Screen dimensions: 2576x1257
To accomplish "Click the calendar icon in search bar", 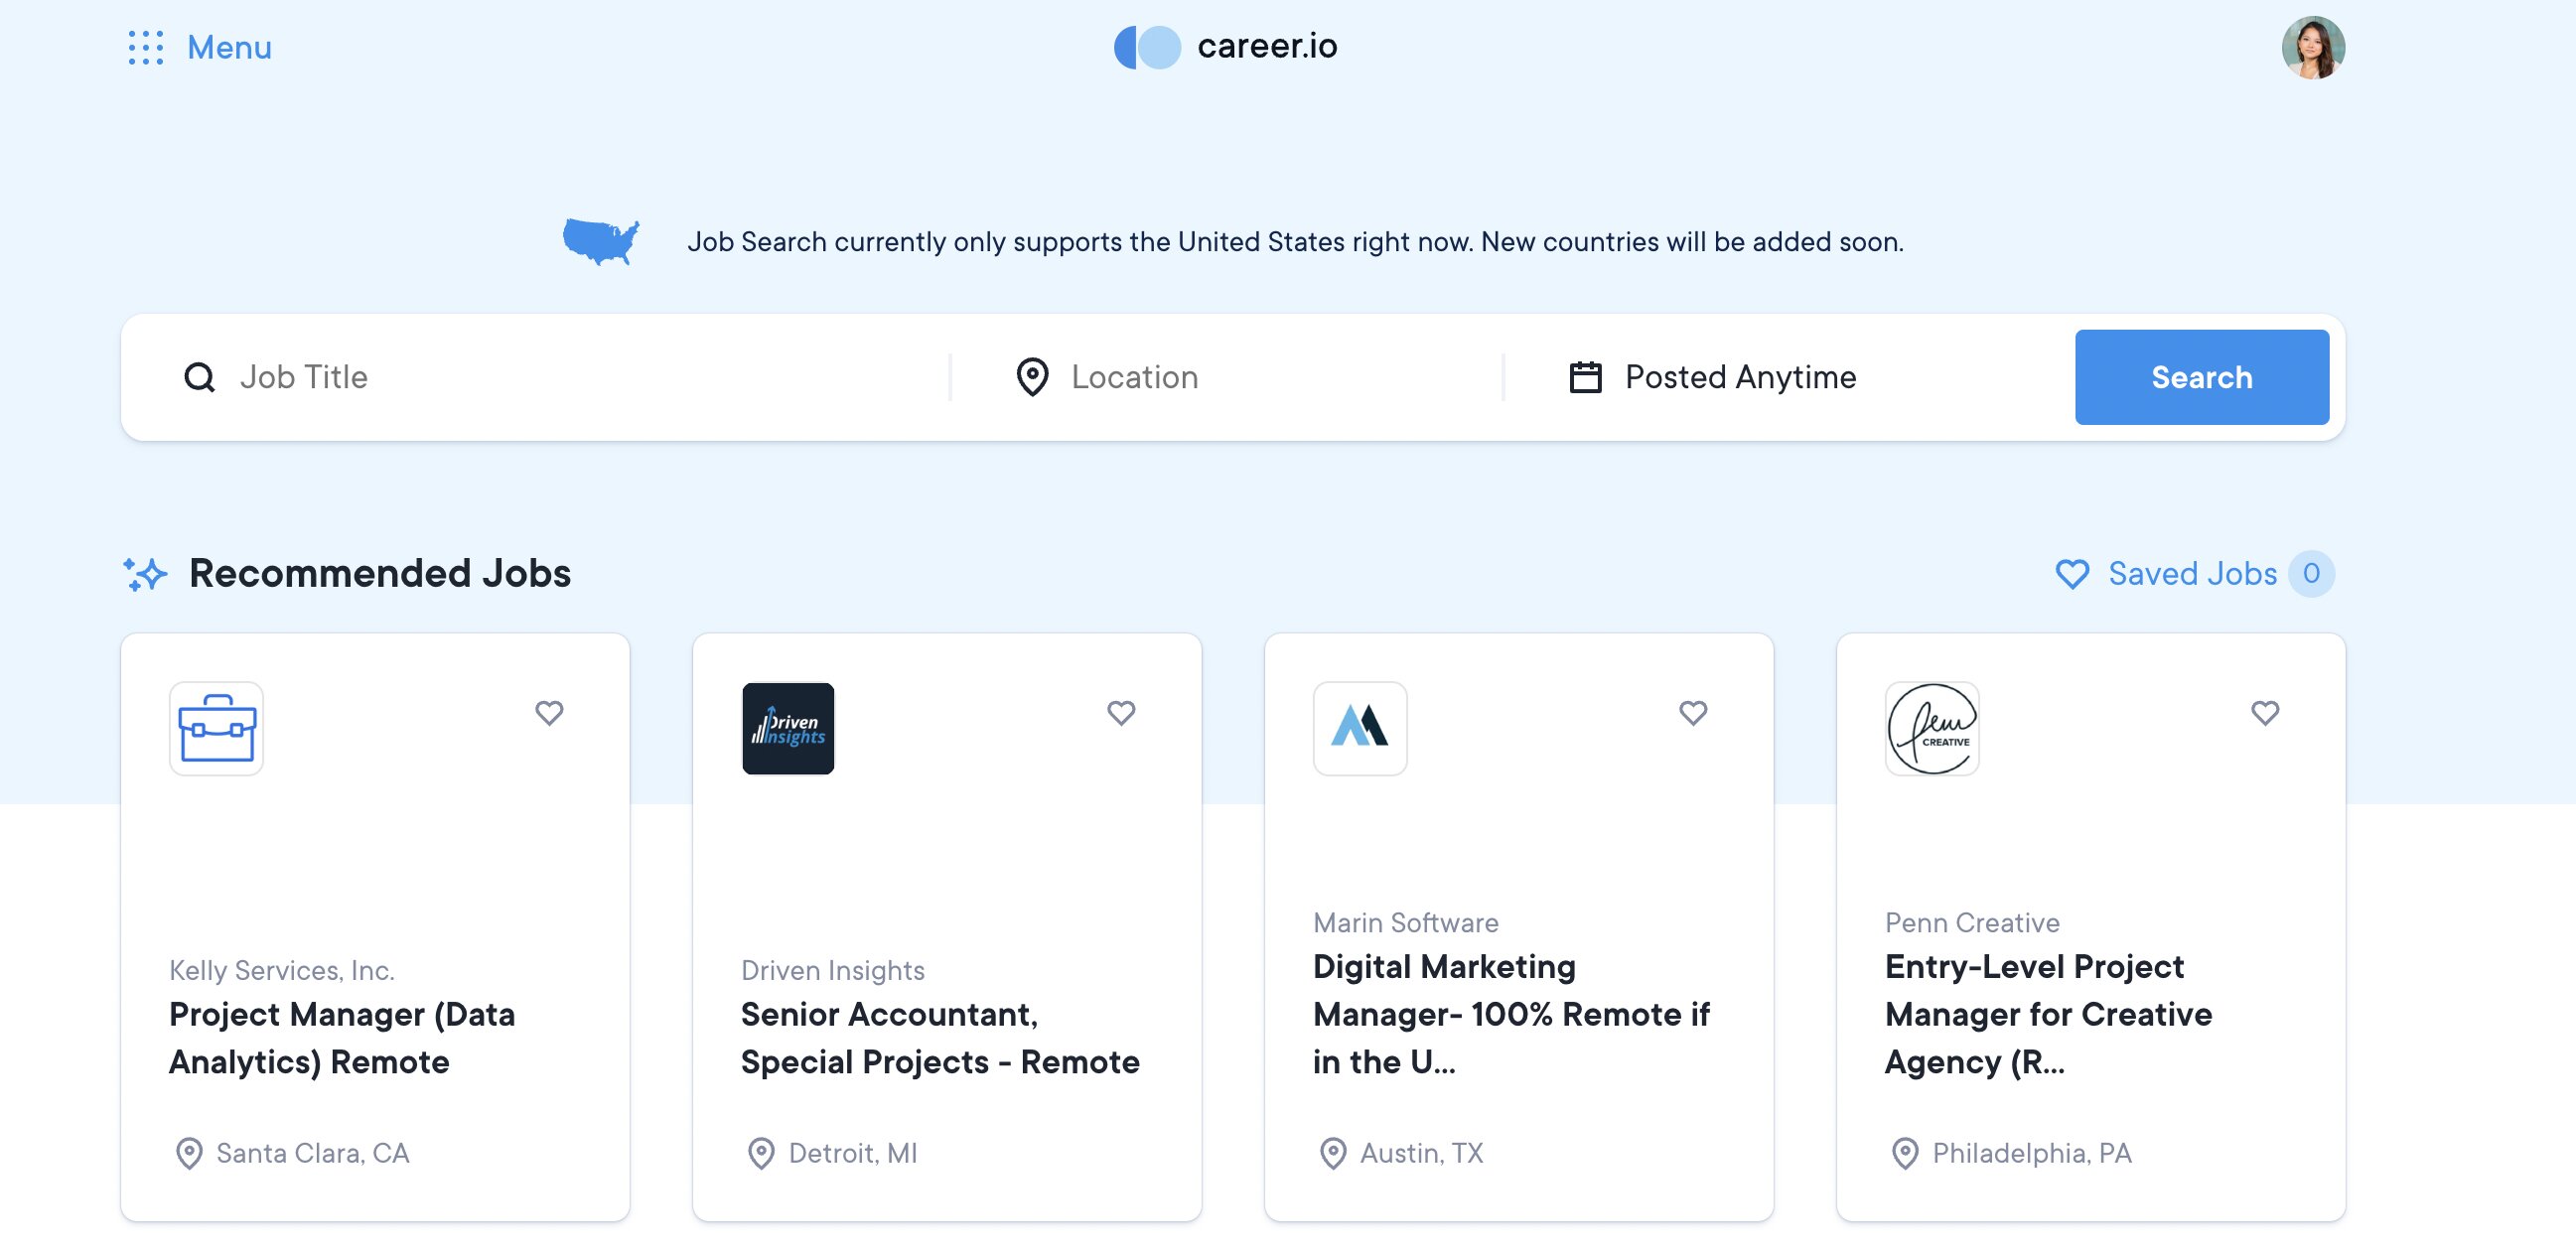I will [1585, 377].
